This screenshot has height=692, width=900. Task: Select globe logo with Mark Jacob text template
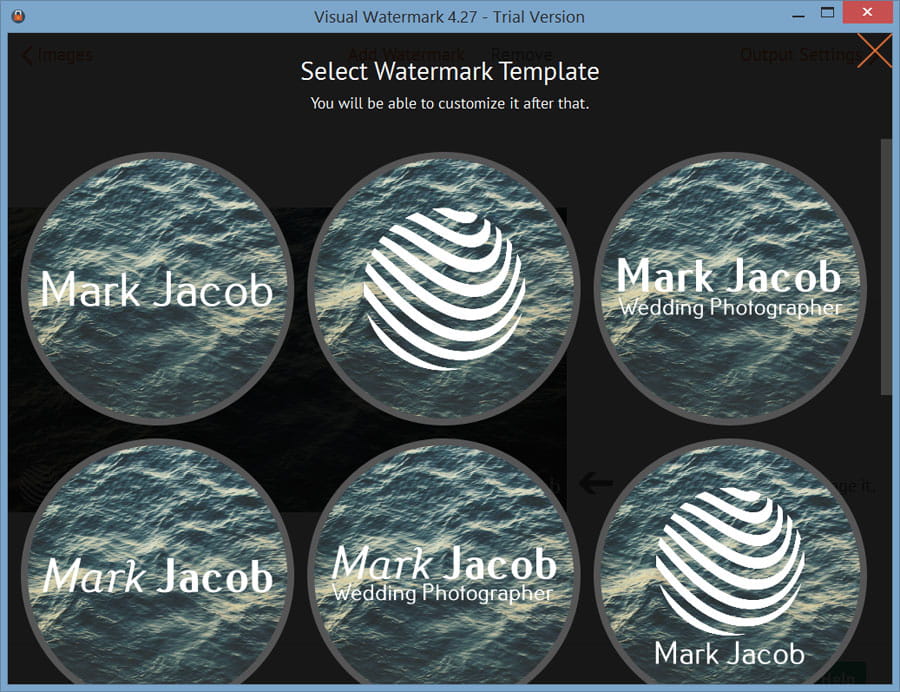tap(730, 561)
